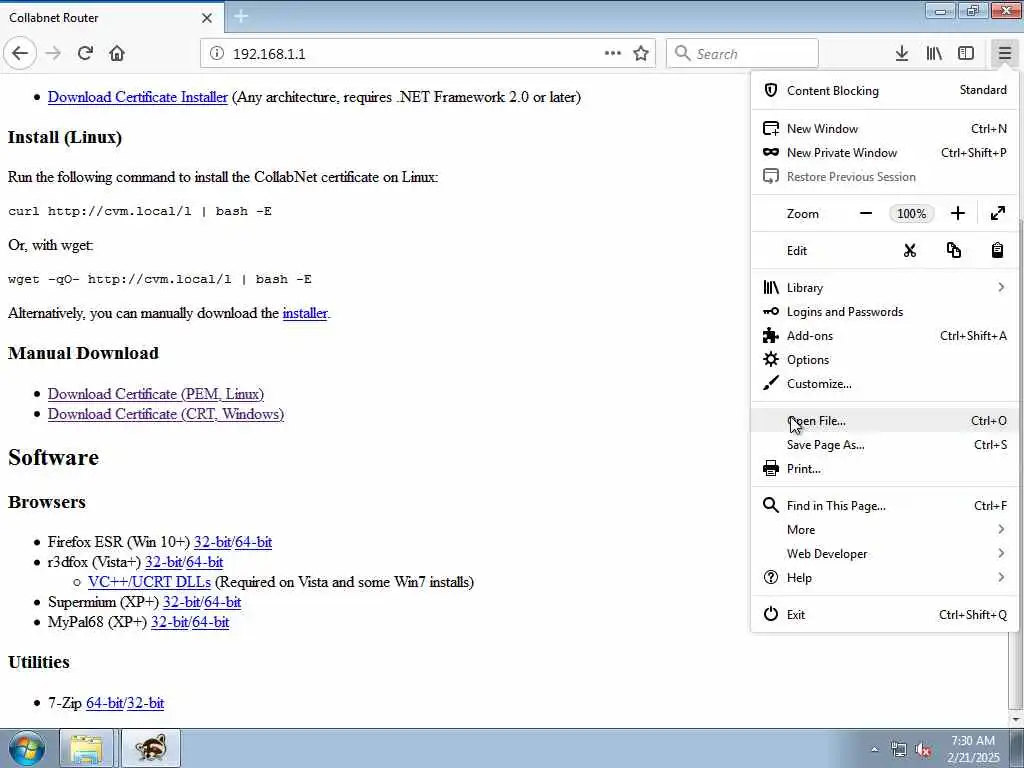Open Firefox Options

(x=884, y=360)
